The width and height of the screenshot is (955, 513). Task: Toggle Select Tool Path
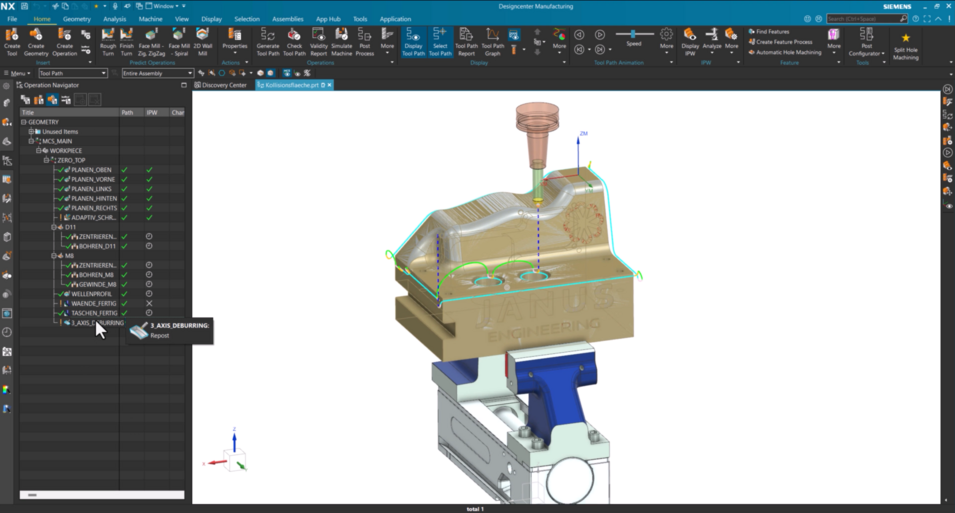pyautogui.click(x=440, y=41)
